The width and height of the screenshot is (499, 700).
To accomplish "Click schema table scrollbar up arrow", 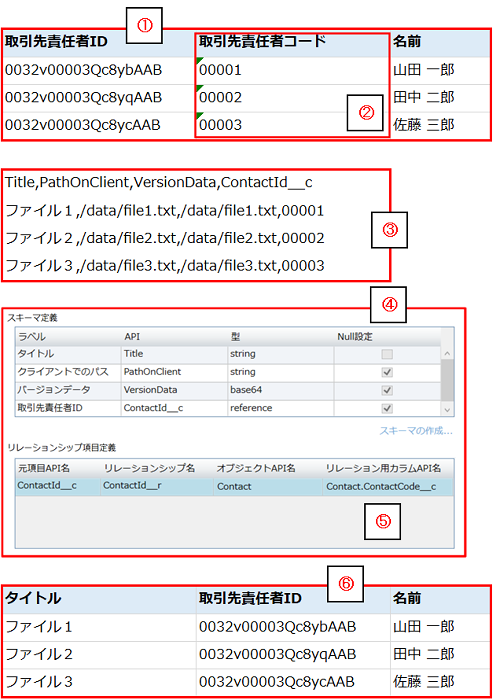I will click(447, 354).
